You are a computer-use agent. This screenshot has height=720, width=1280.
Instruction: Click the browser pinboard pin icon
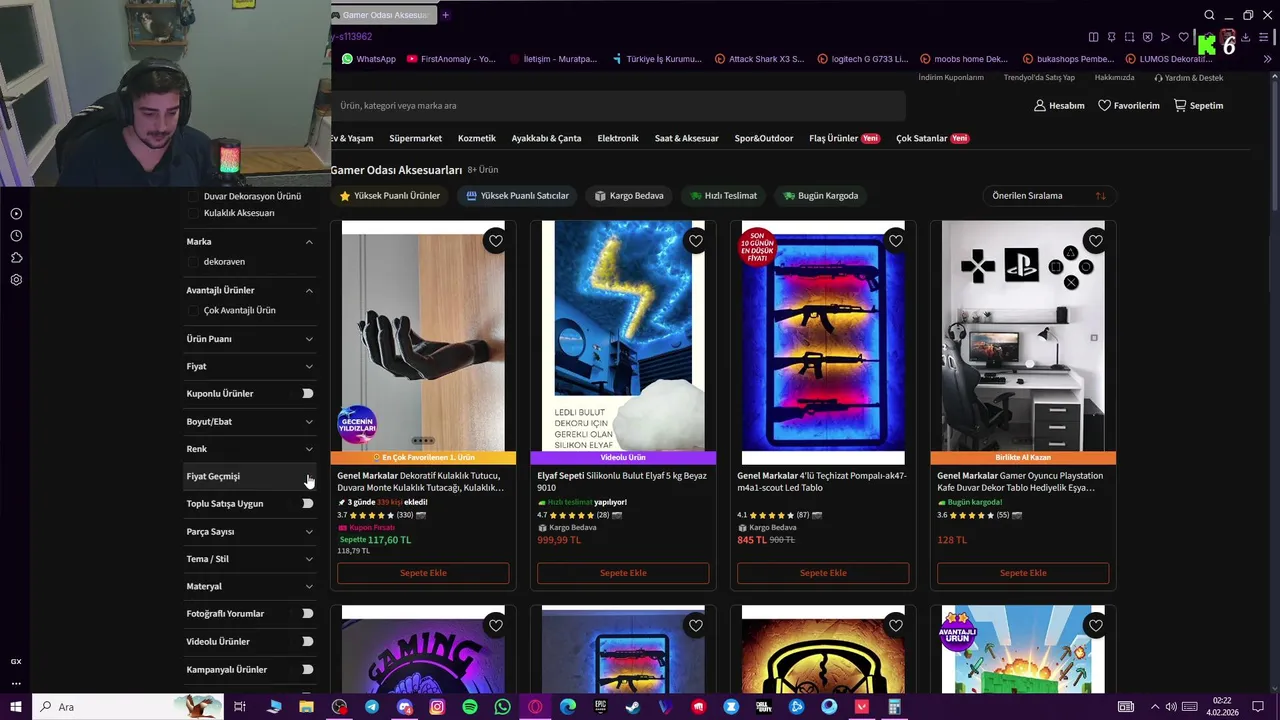[x=1111, y=37]
